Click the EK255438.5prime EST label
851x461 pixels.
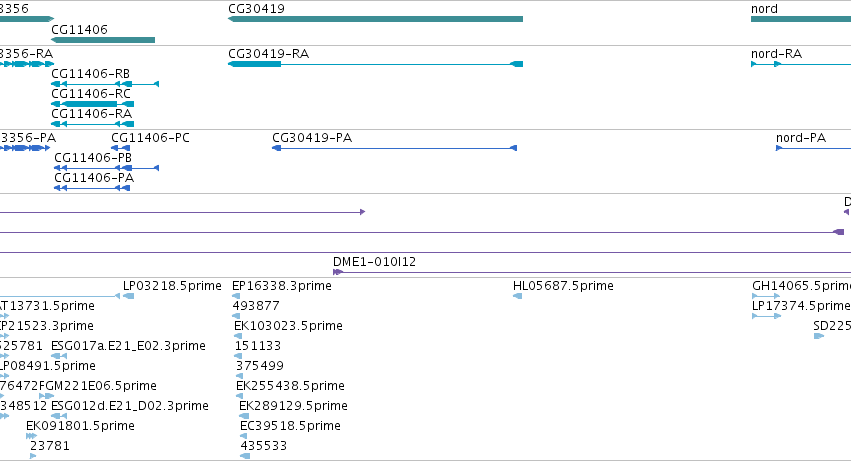point(290,386)
